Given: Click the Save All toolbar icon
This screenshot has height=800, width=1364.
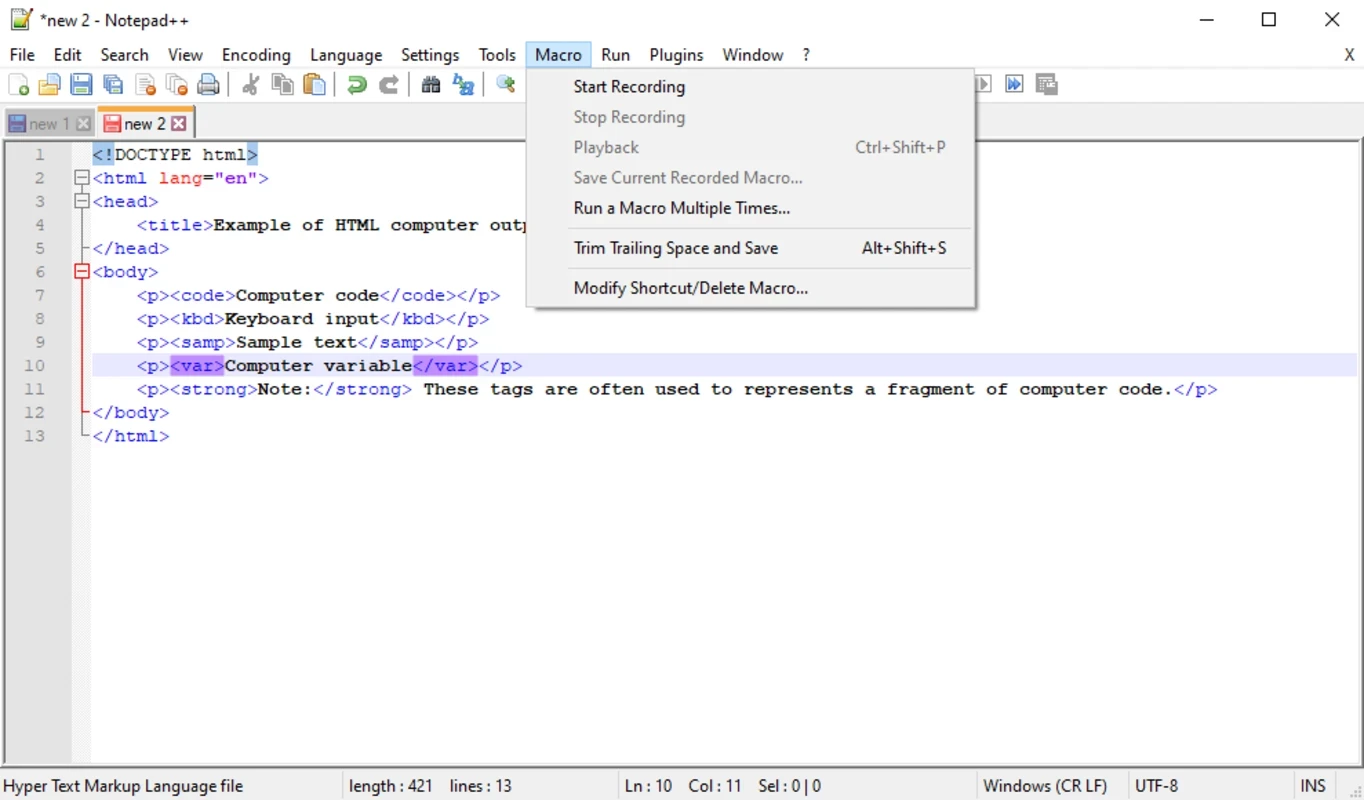Looking at the screenshot, I should click(113, 85).
